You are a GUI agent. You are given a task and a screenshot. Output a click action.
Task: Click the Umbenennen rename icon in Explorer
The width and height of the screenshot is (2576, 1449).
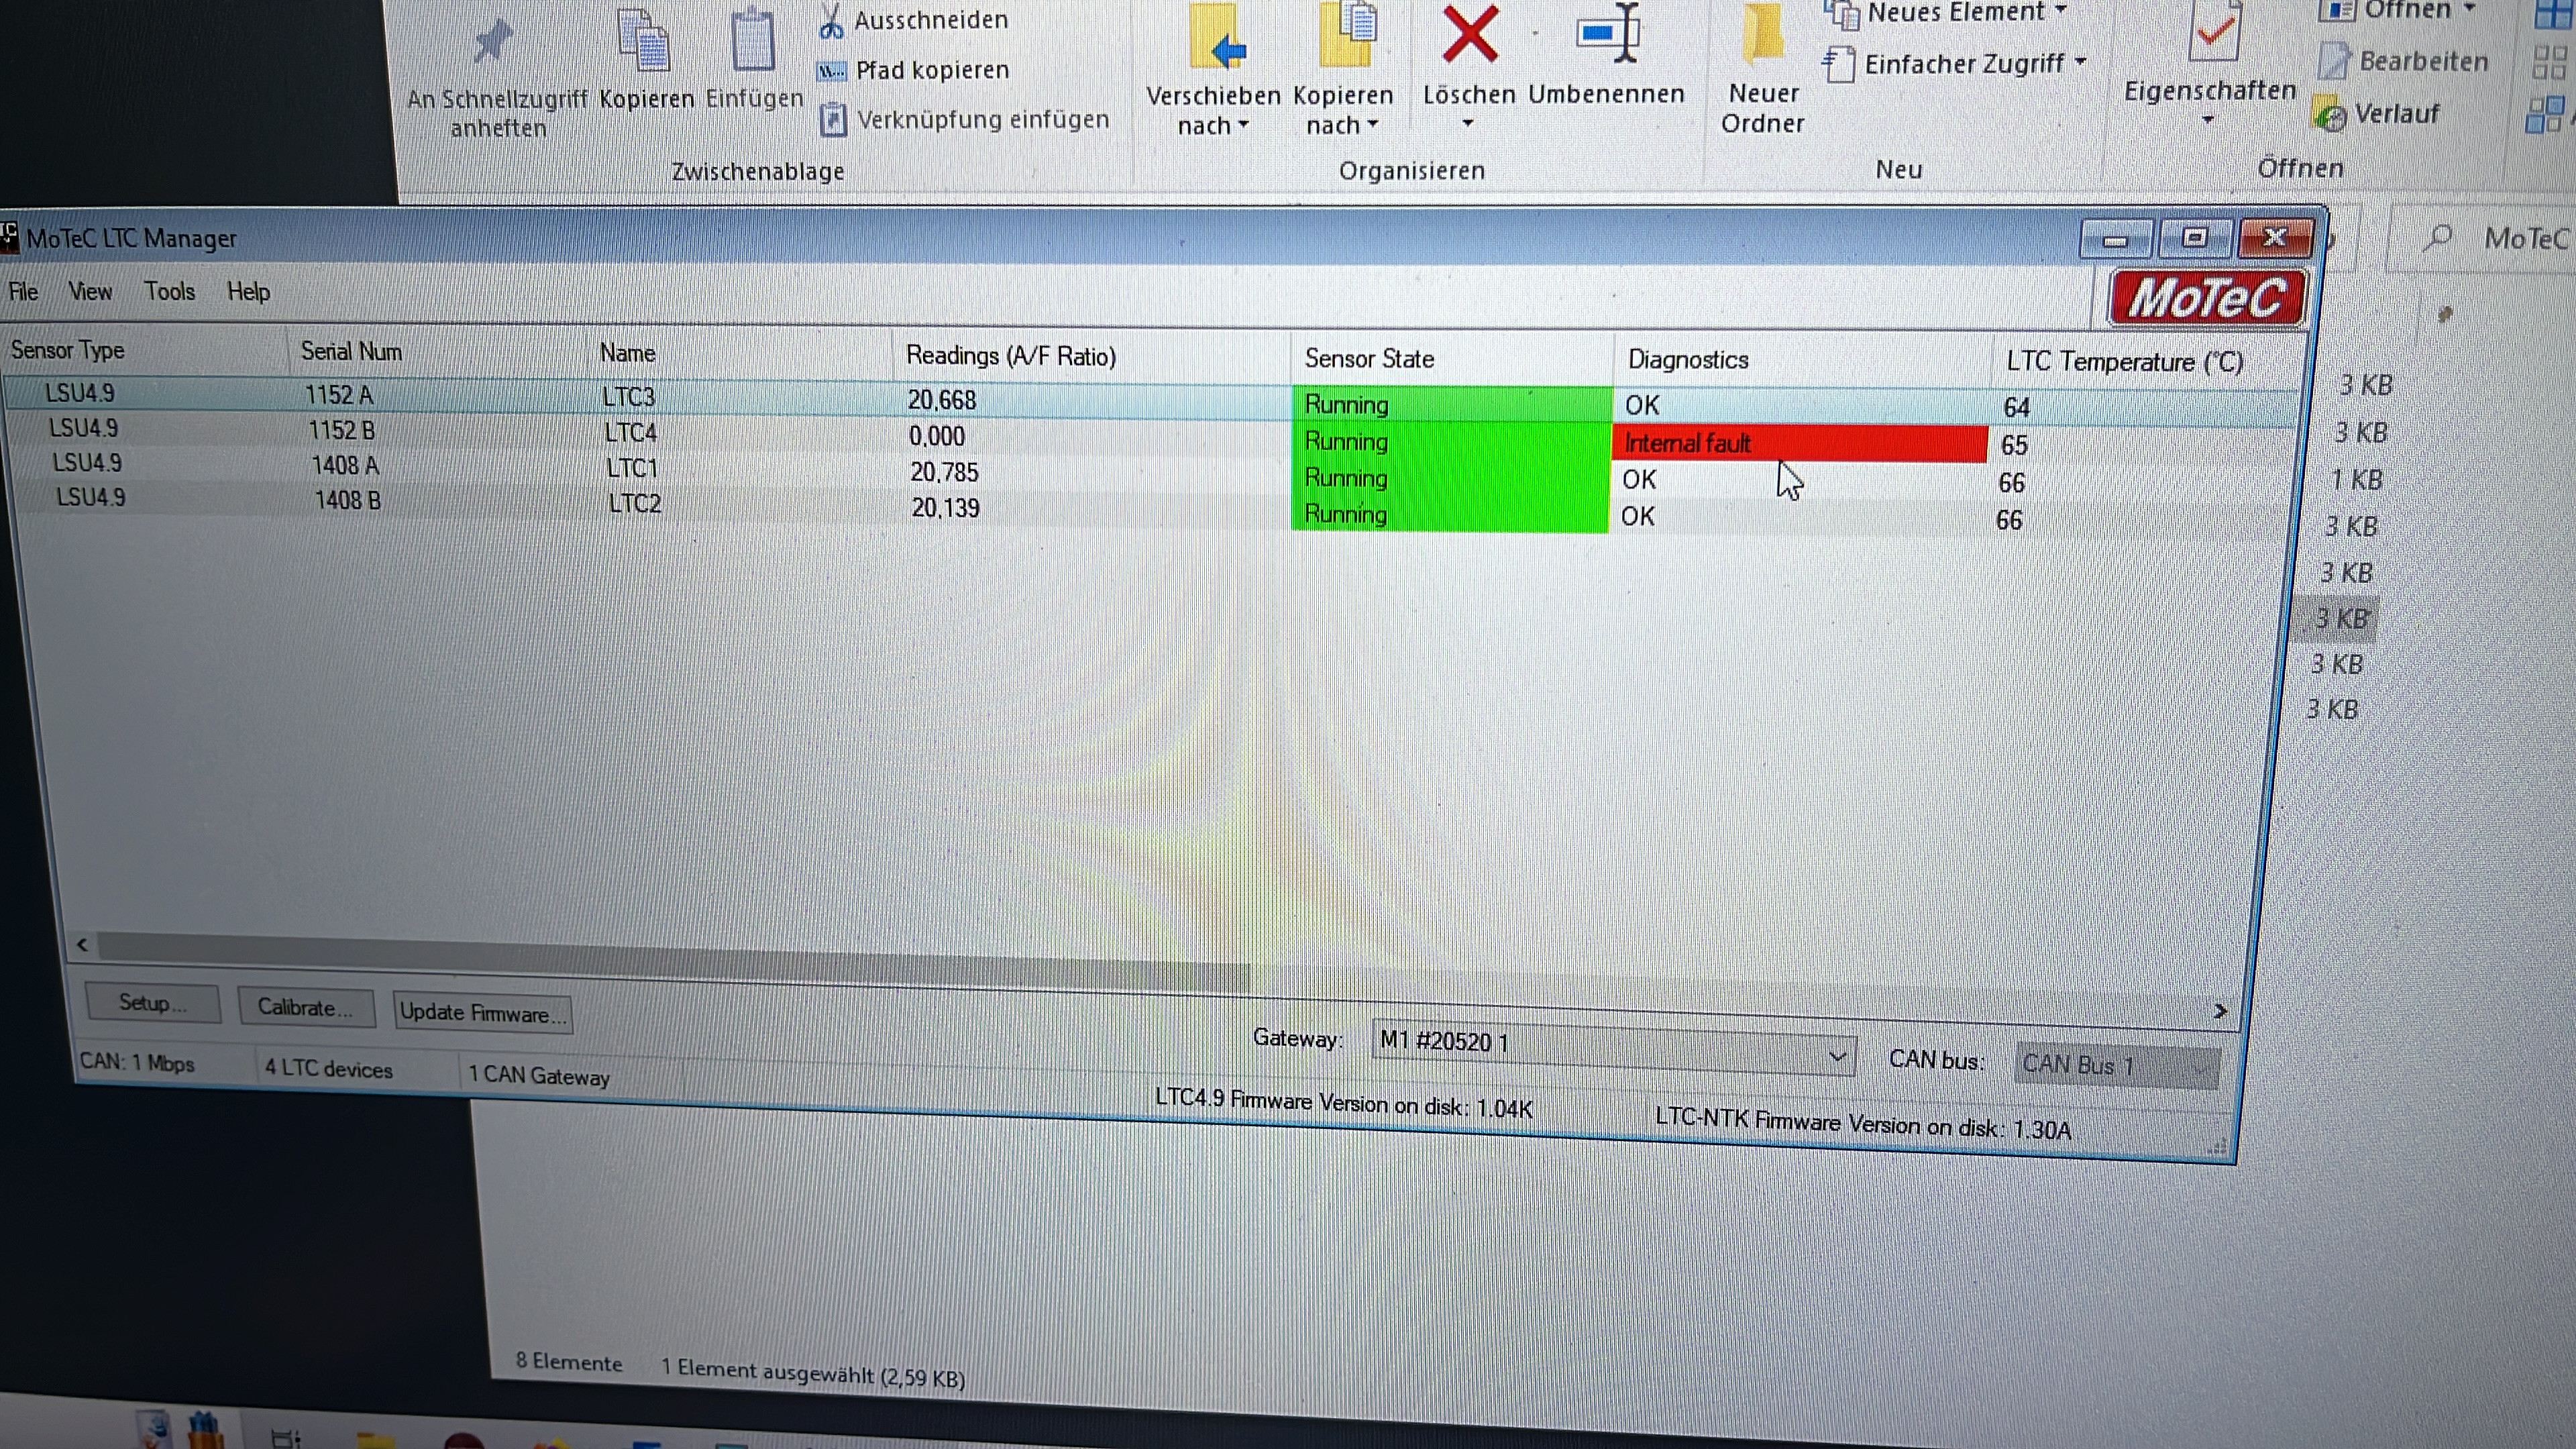(x=1608, y=34)
